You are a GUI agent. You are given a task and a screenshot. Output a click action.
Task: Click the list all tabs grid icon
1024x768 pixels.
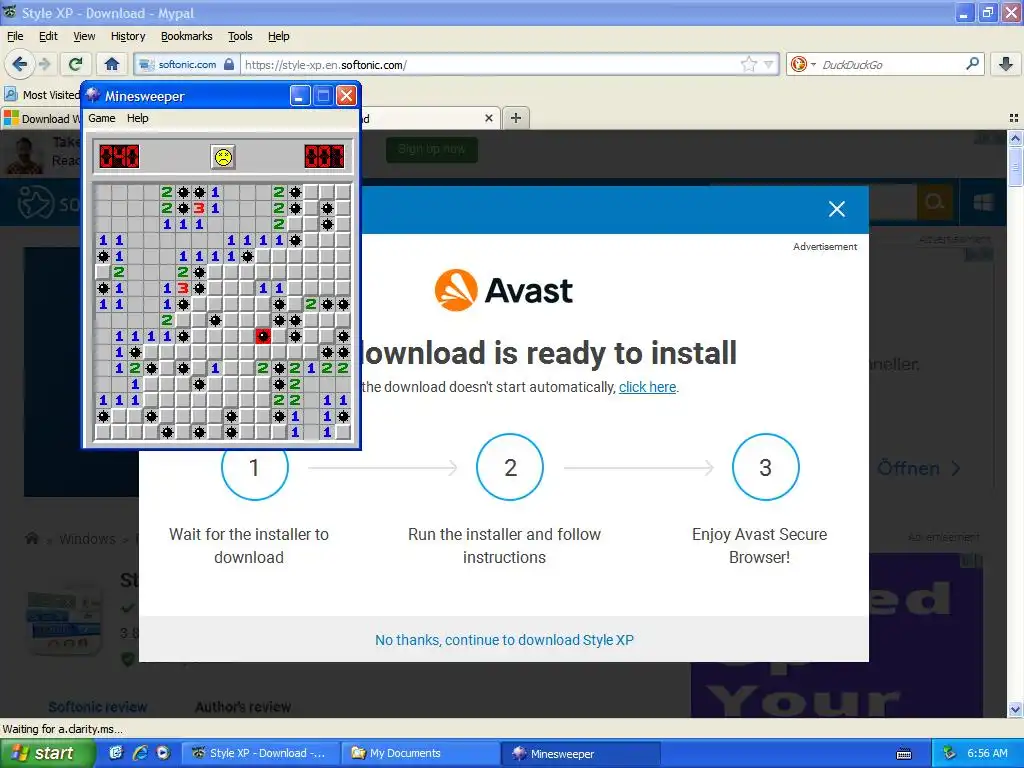1014,118
